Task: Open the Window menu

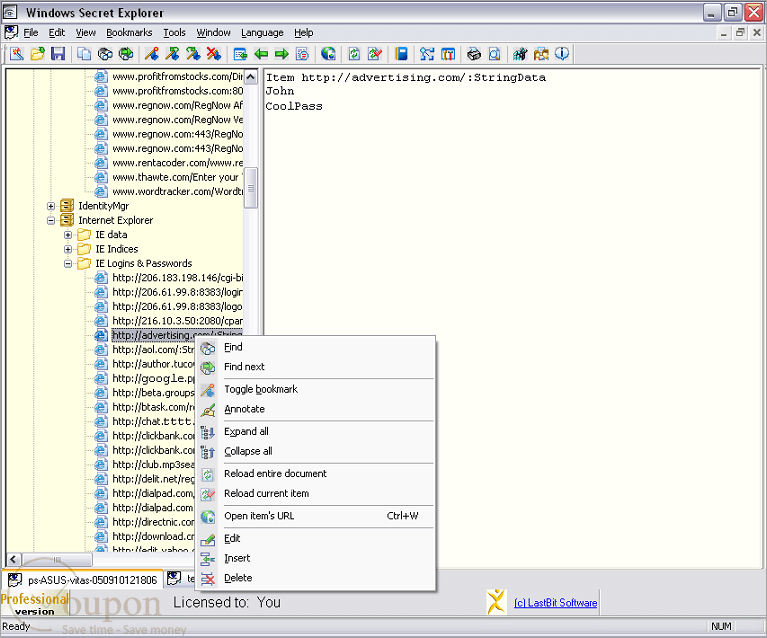Action: pos(213,33)
